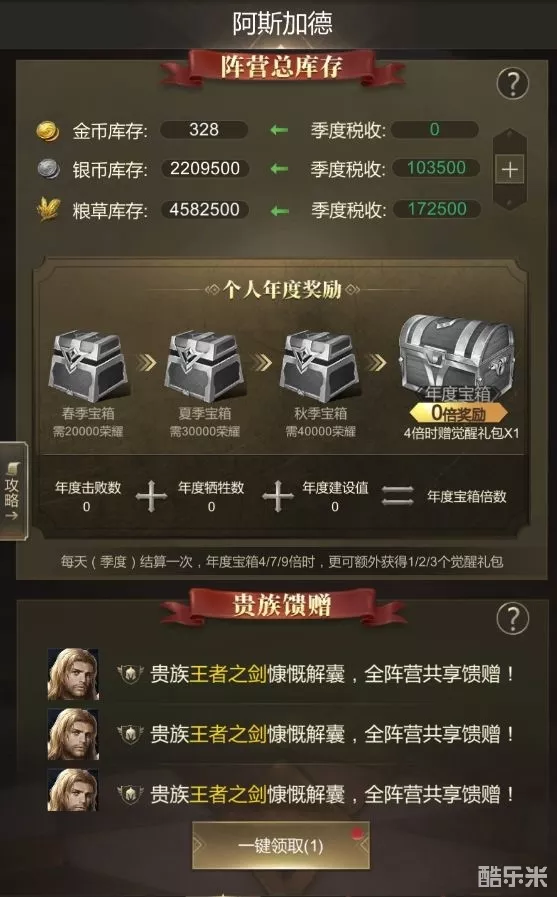This screenshot has width=557, height=897.
Task: Select second 王者之剑 gift entry avatar
Action: click(x=73, y=734)
